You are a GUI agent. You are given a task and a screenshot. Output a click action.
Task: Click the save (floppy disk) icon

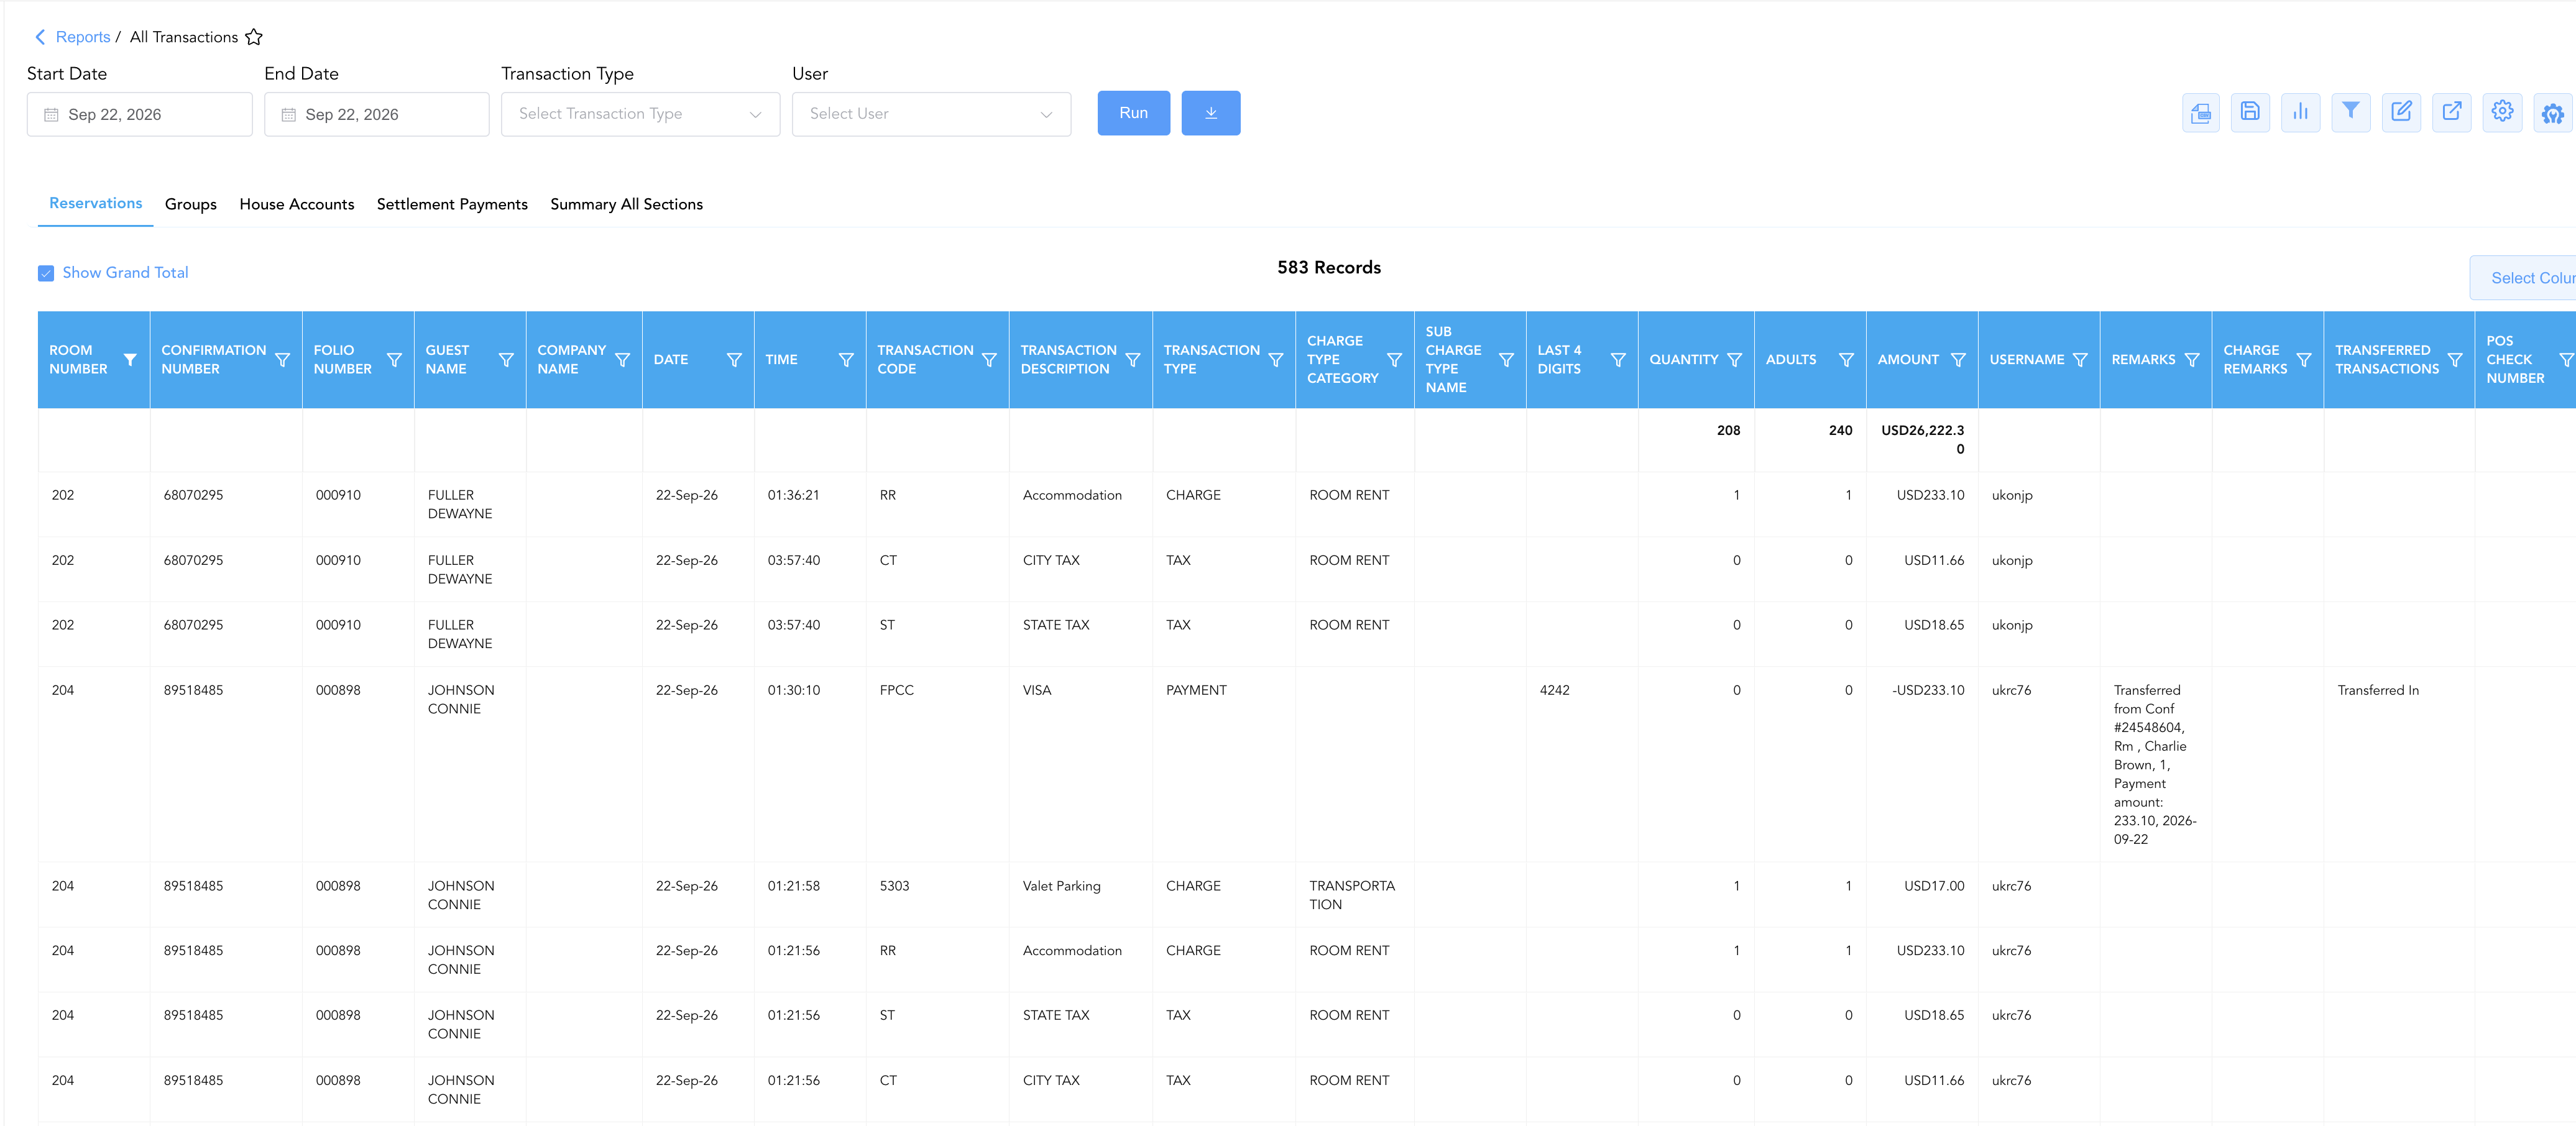click(2250, 113)
